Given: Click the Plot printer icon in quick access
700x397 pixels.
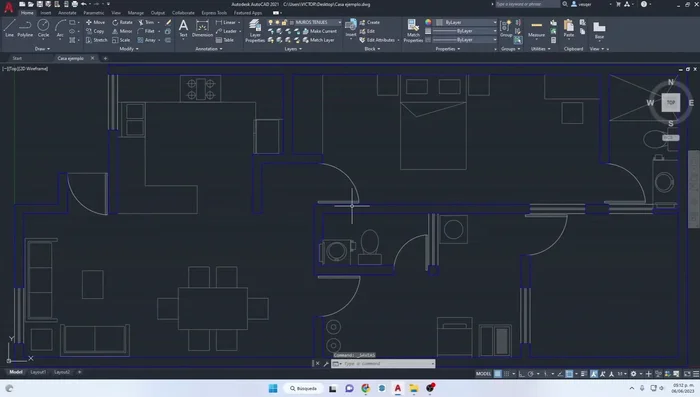Looking at the screenshot, I should click(75, 4).
